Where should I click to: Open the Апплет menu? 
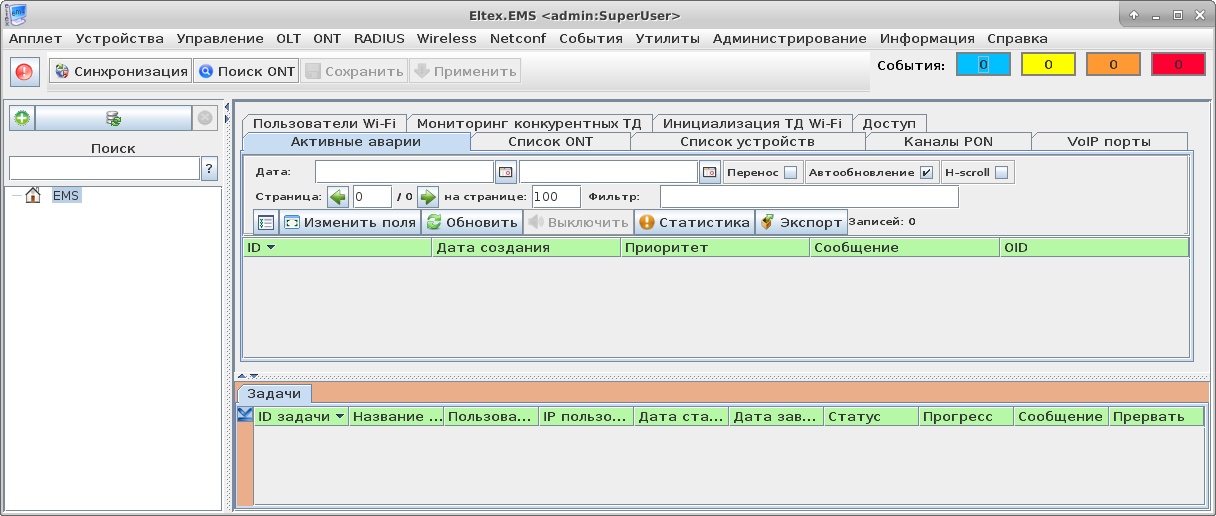click(x=35, y=39)
